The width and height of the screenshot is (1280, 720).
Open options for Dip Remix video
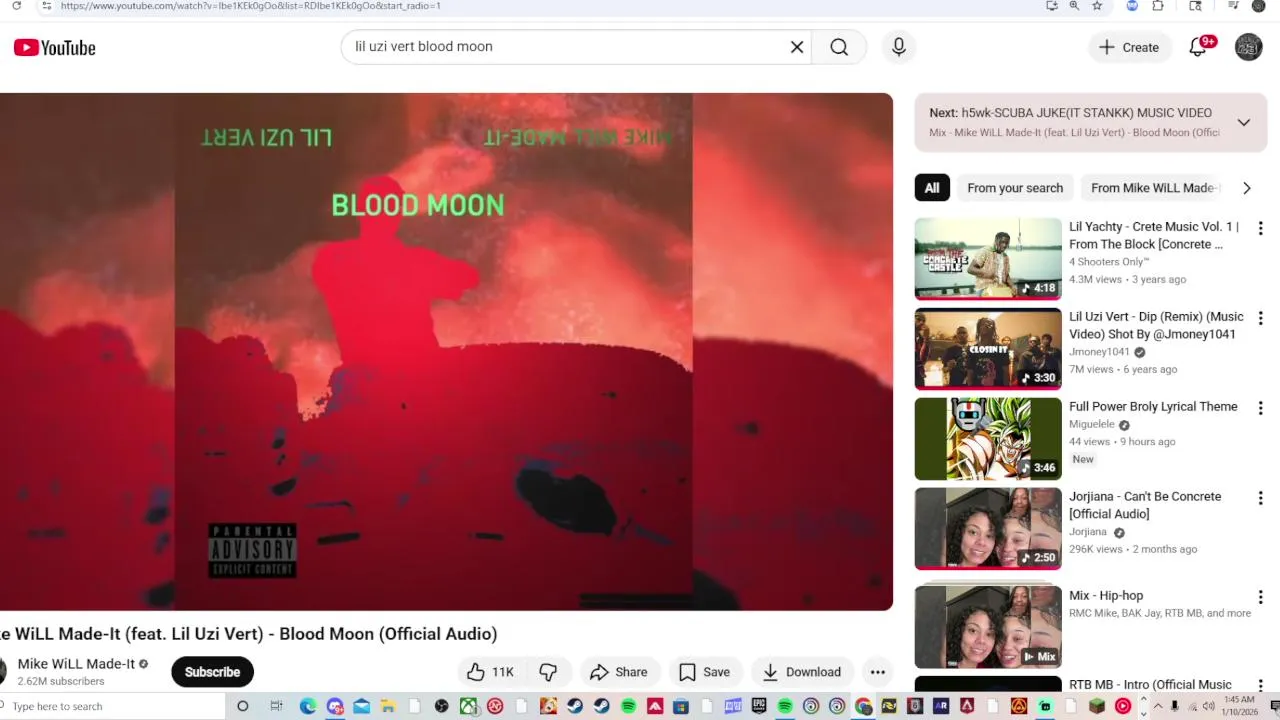pos(1260,318)
